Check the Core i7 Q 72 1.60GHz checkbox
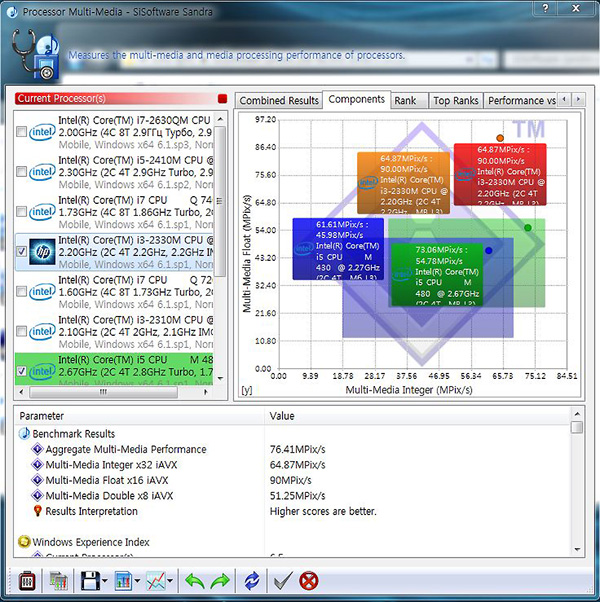The width and height of the screenshot is (600, 602). click(x=21, y=291)
